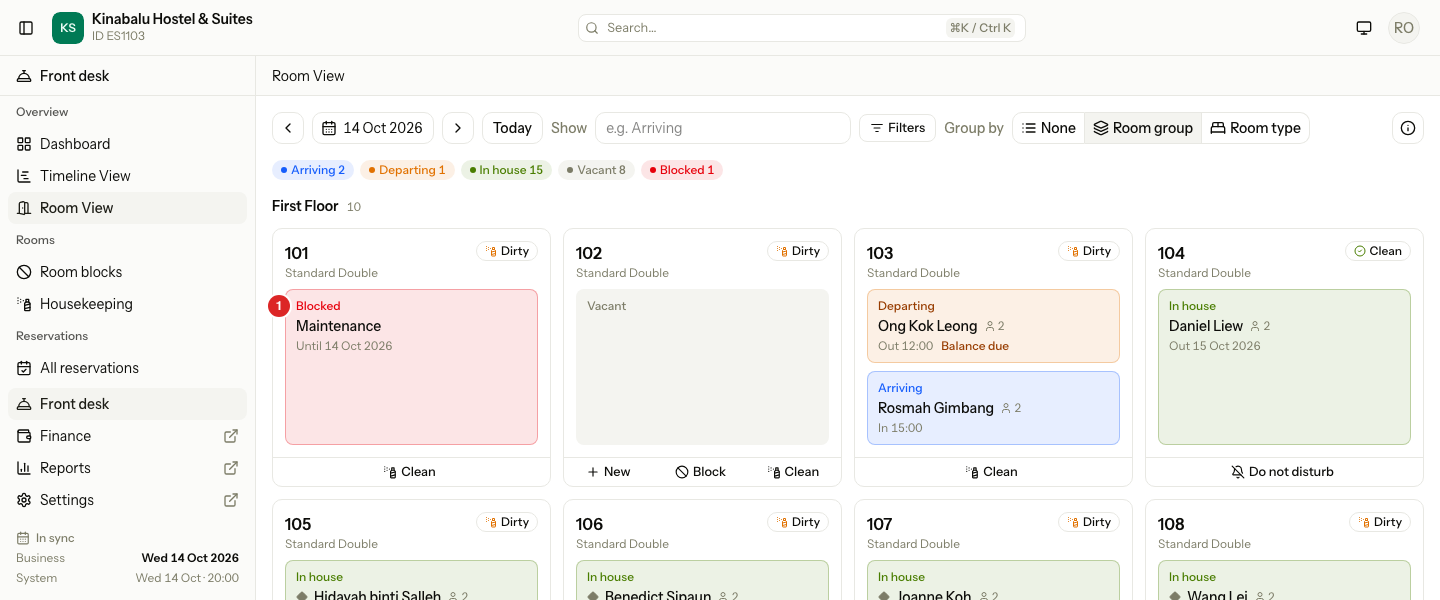Viewport: 1440px width, 600px height.
Task: Go to previous day arrow
Action: click(288, 128)
